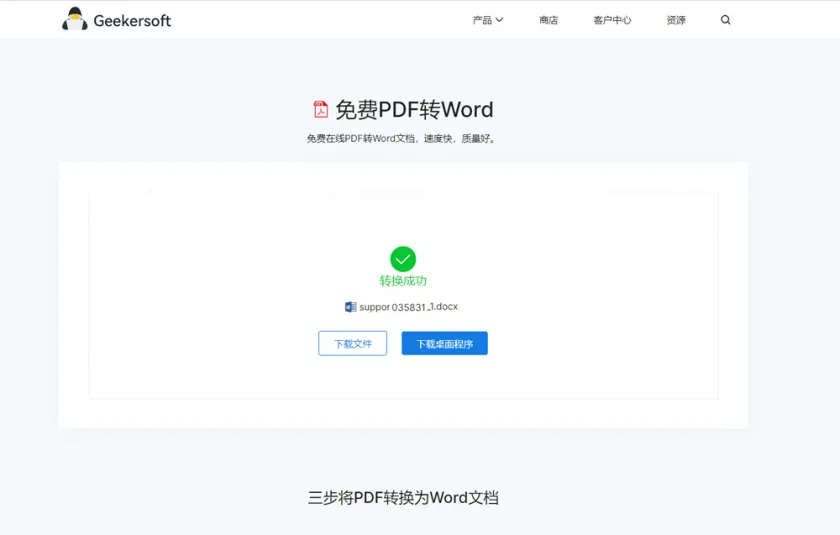Click the Geekersoft brand name text
Screen dimensions: 840x535
tap(132, 20)
